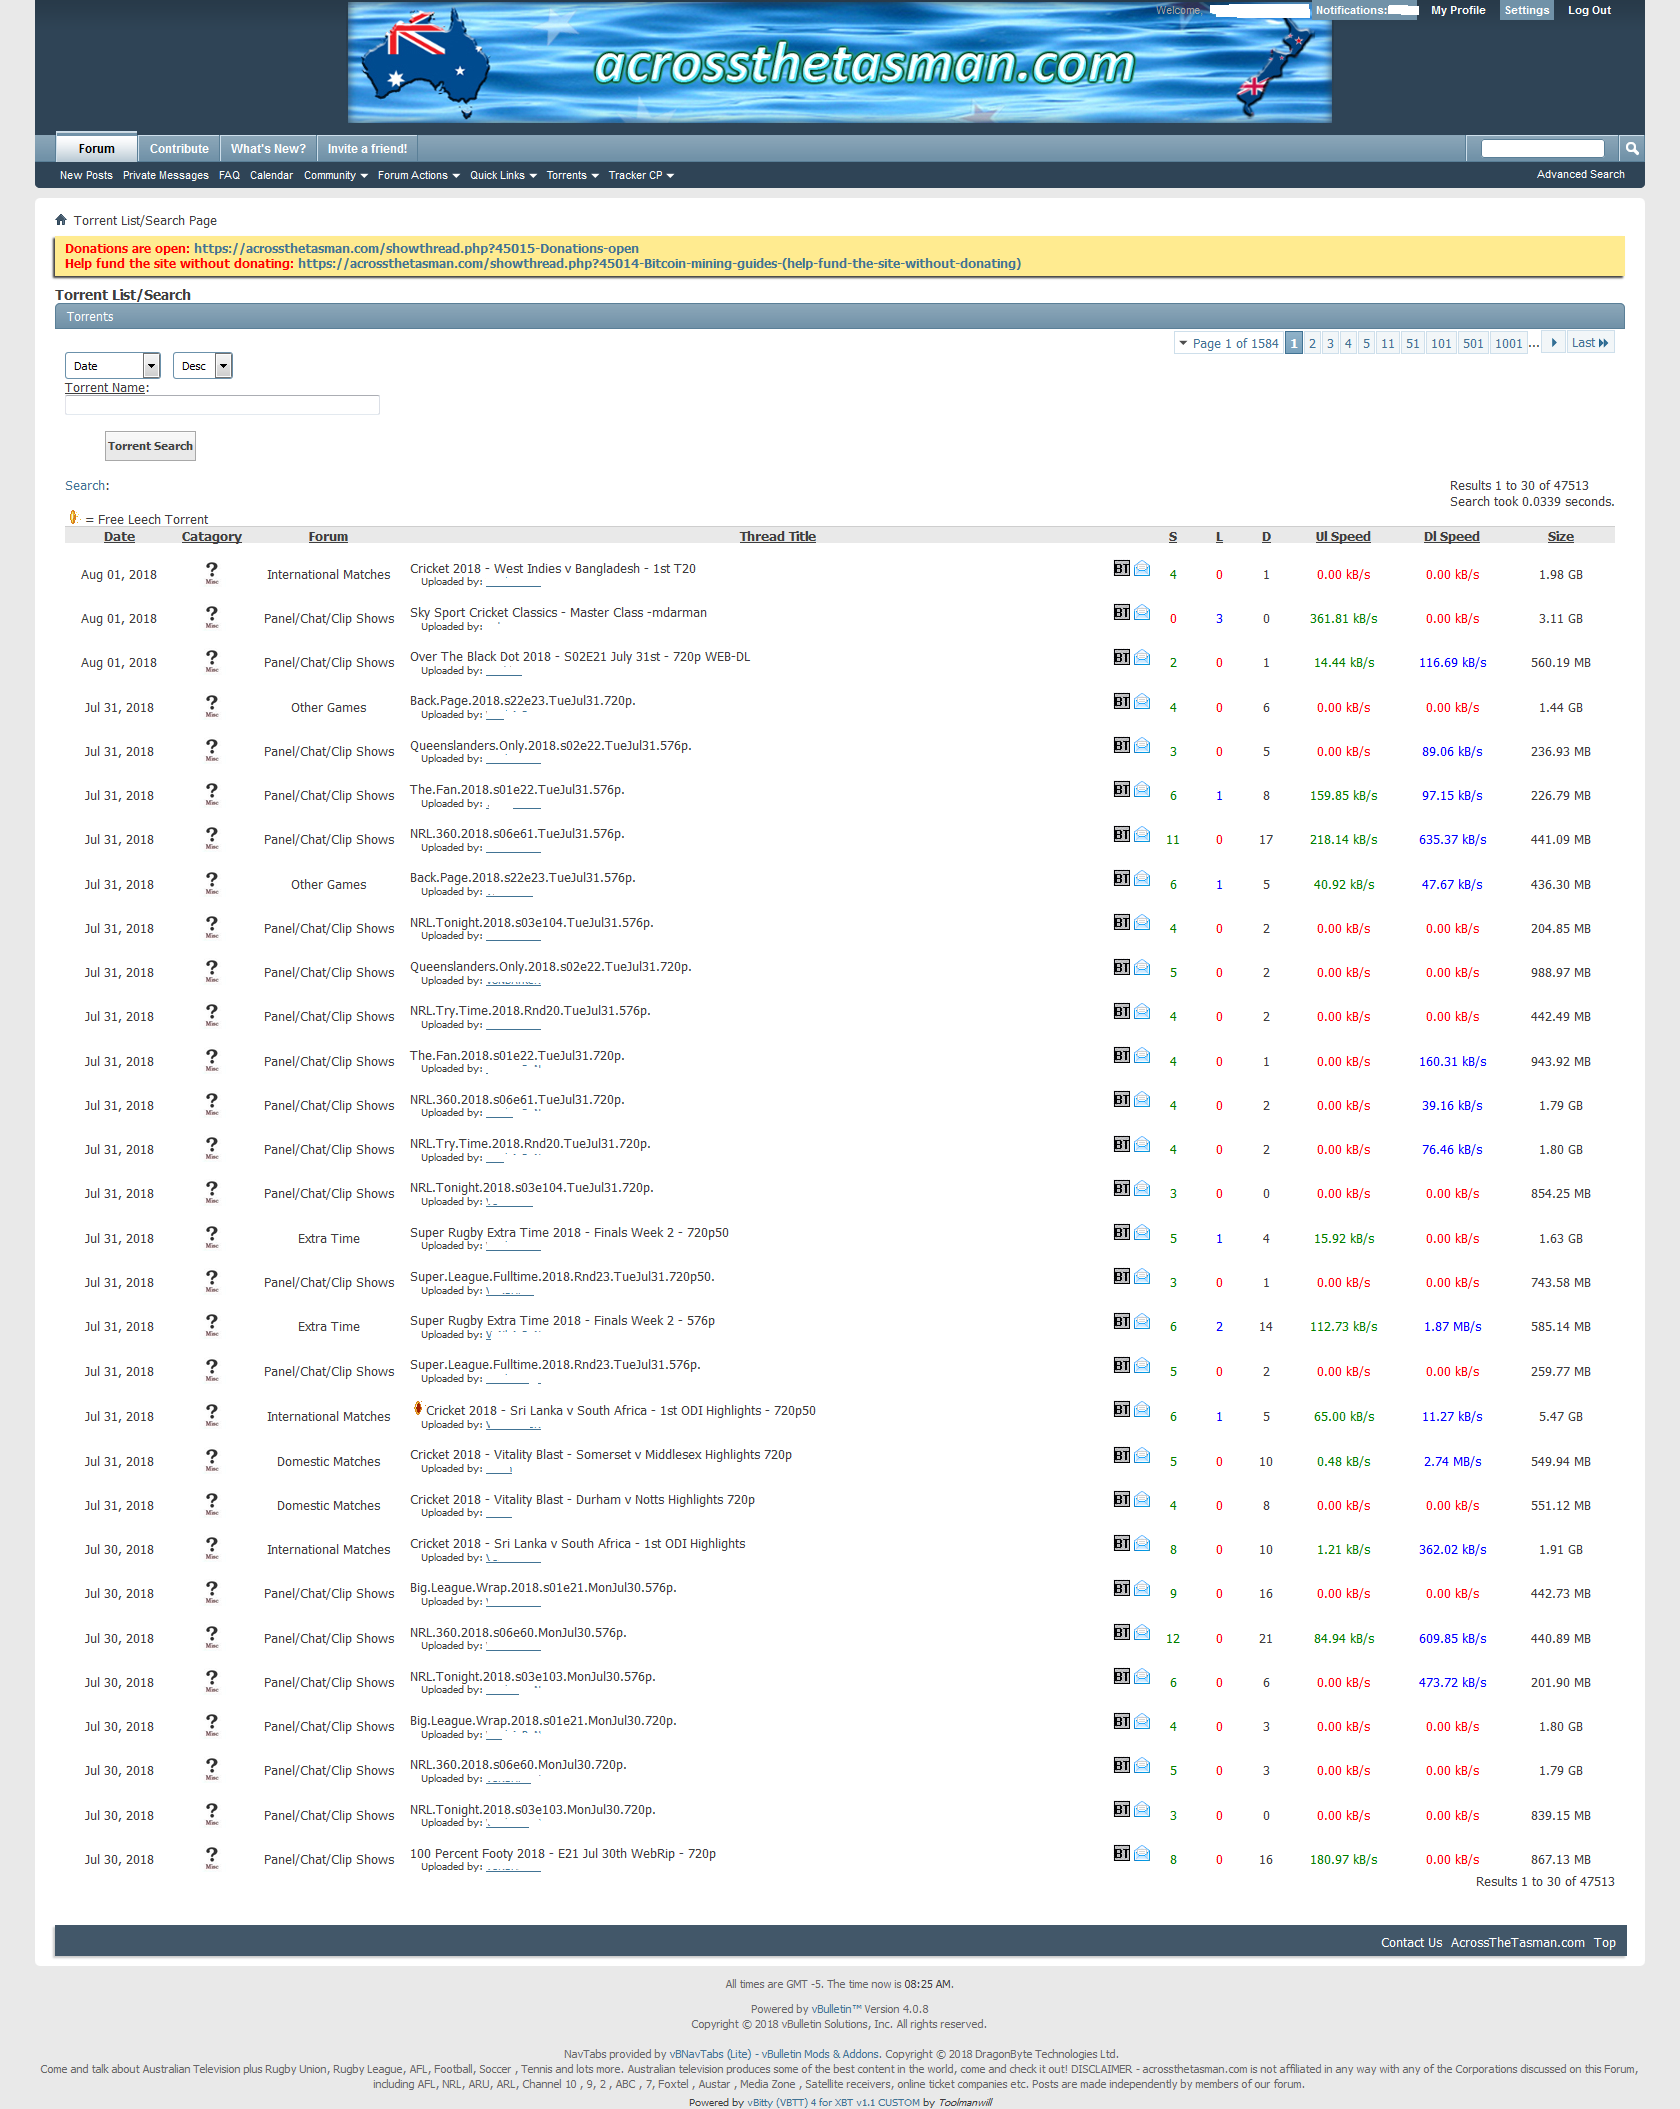
Task: Download torrent BT icon for West Indies v Bangladesh
Action: point(1121,568)
